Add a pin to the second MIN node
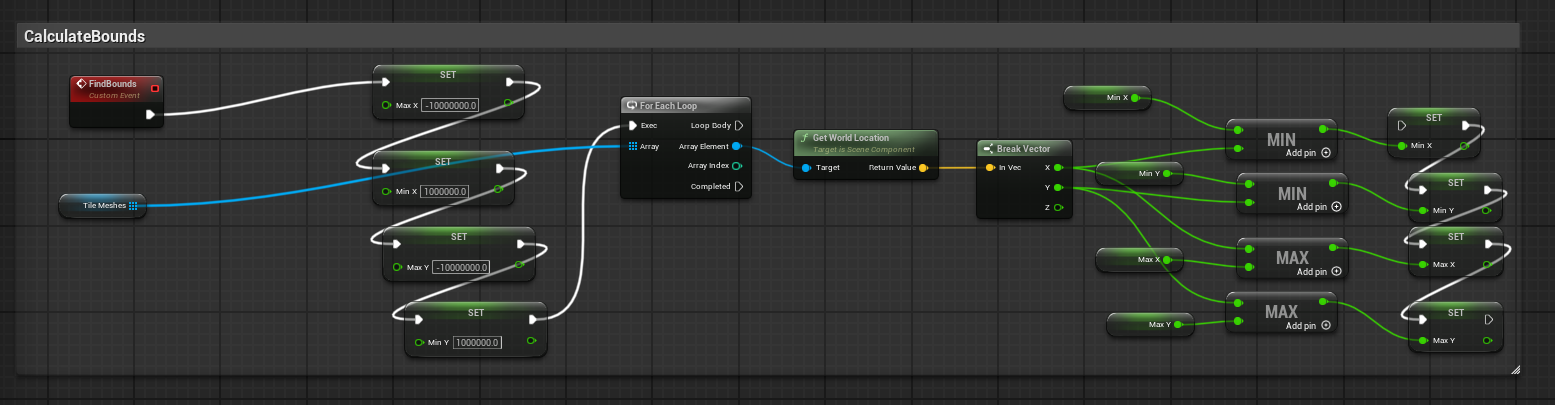 coord(1336,207)
